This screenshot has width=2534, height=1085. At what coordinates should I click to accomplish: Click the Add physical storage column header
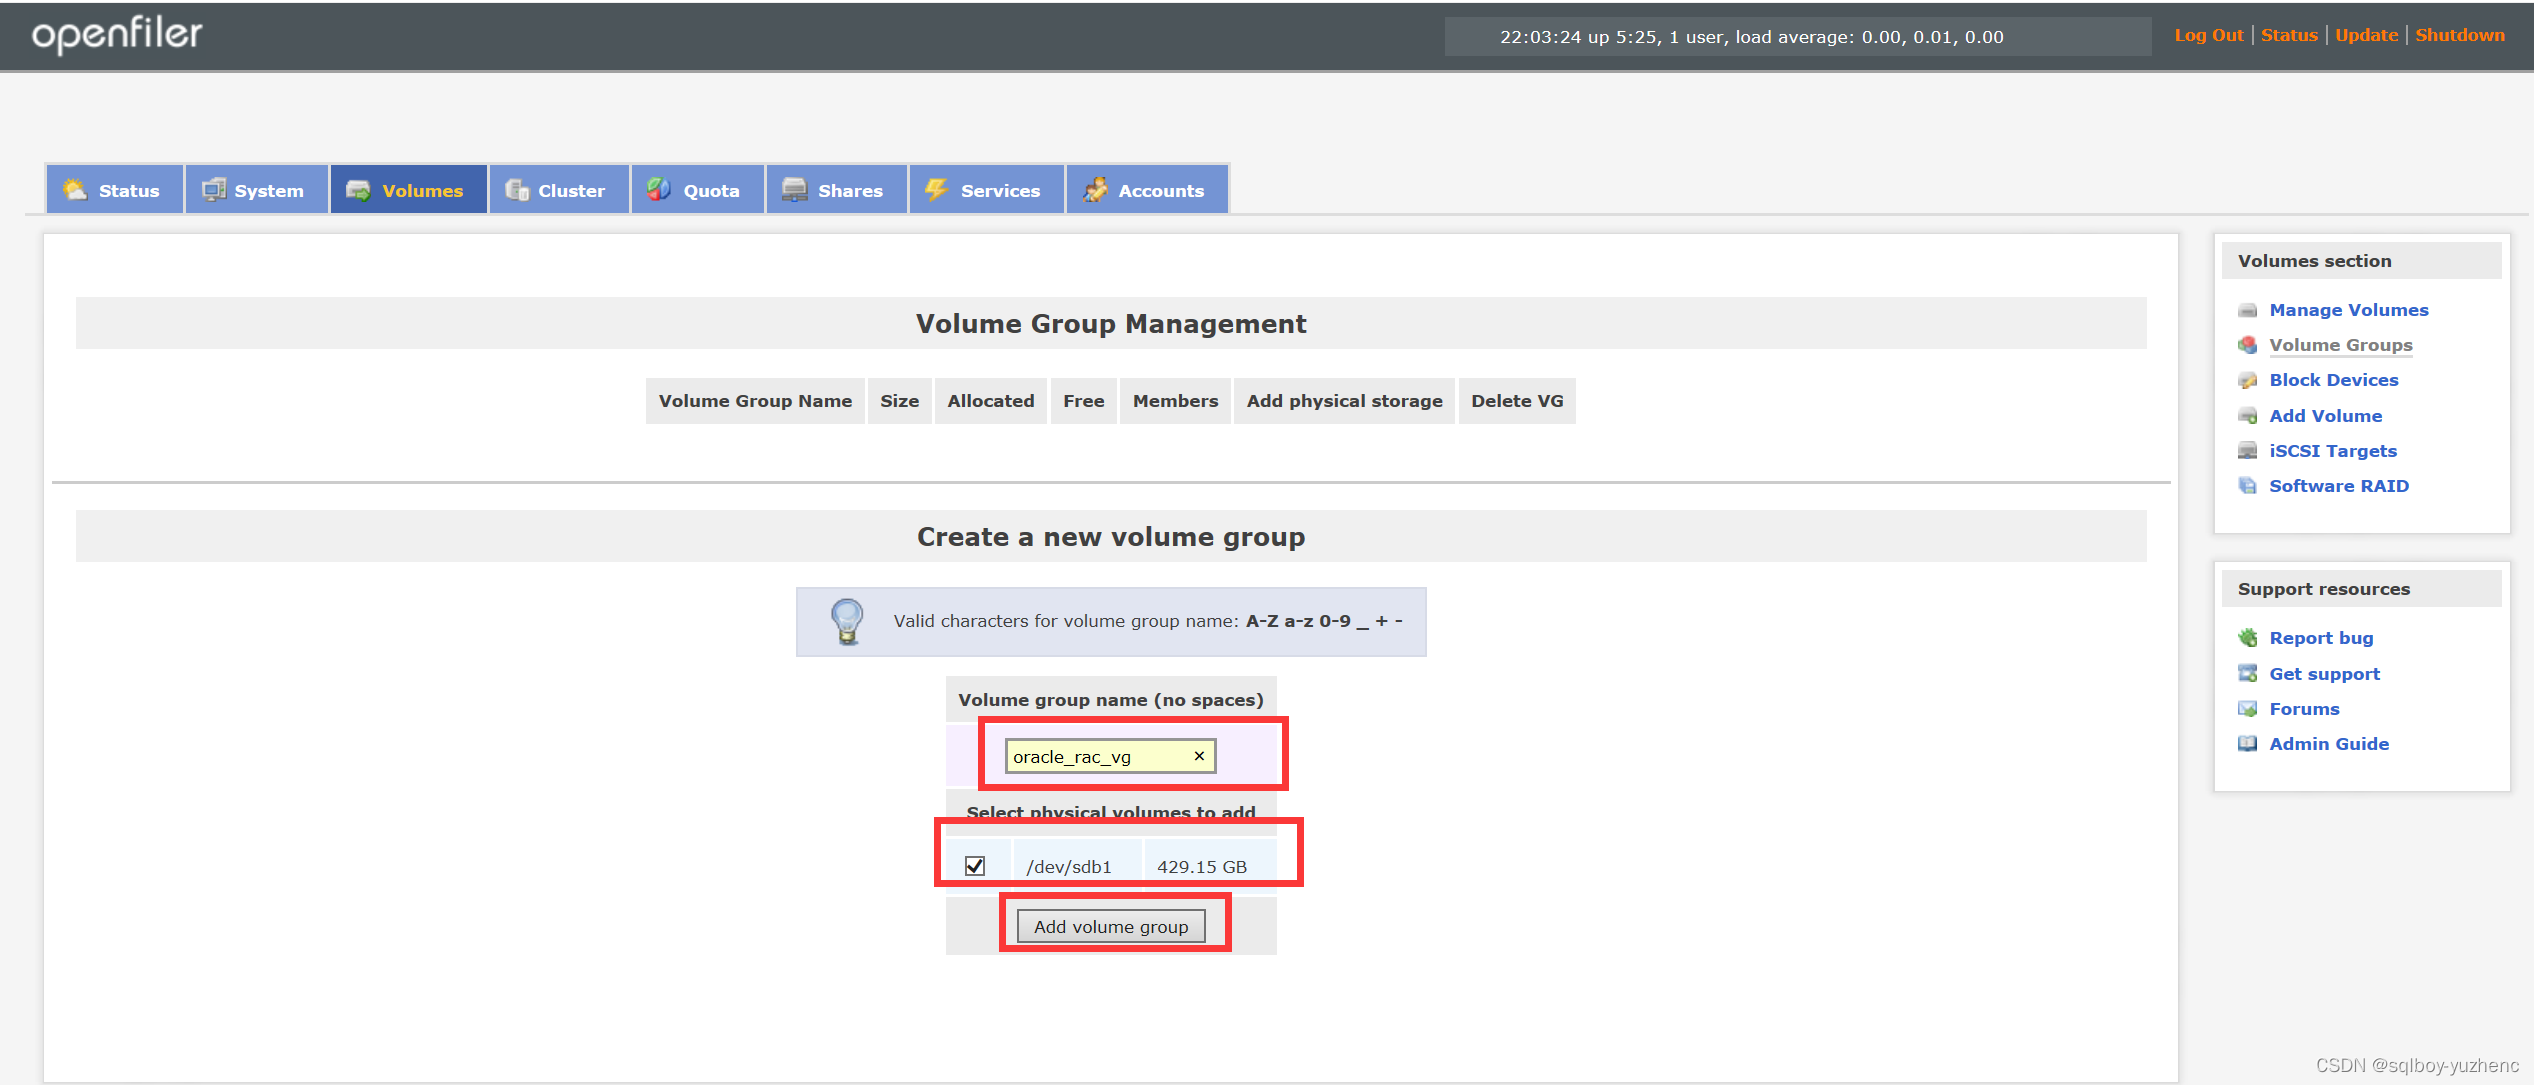pyautogui.click(x=1344, y=401)
